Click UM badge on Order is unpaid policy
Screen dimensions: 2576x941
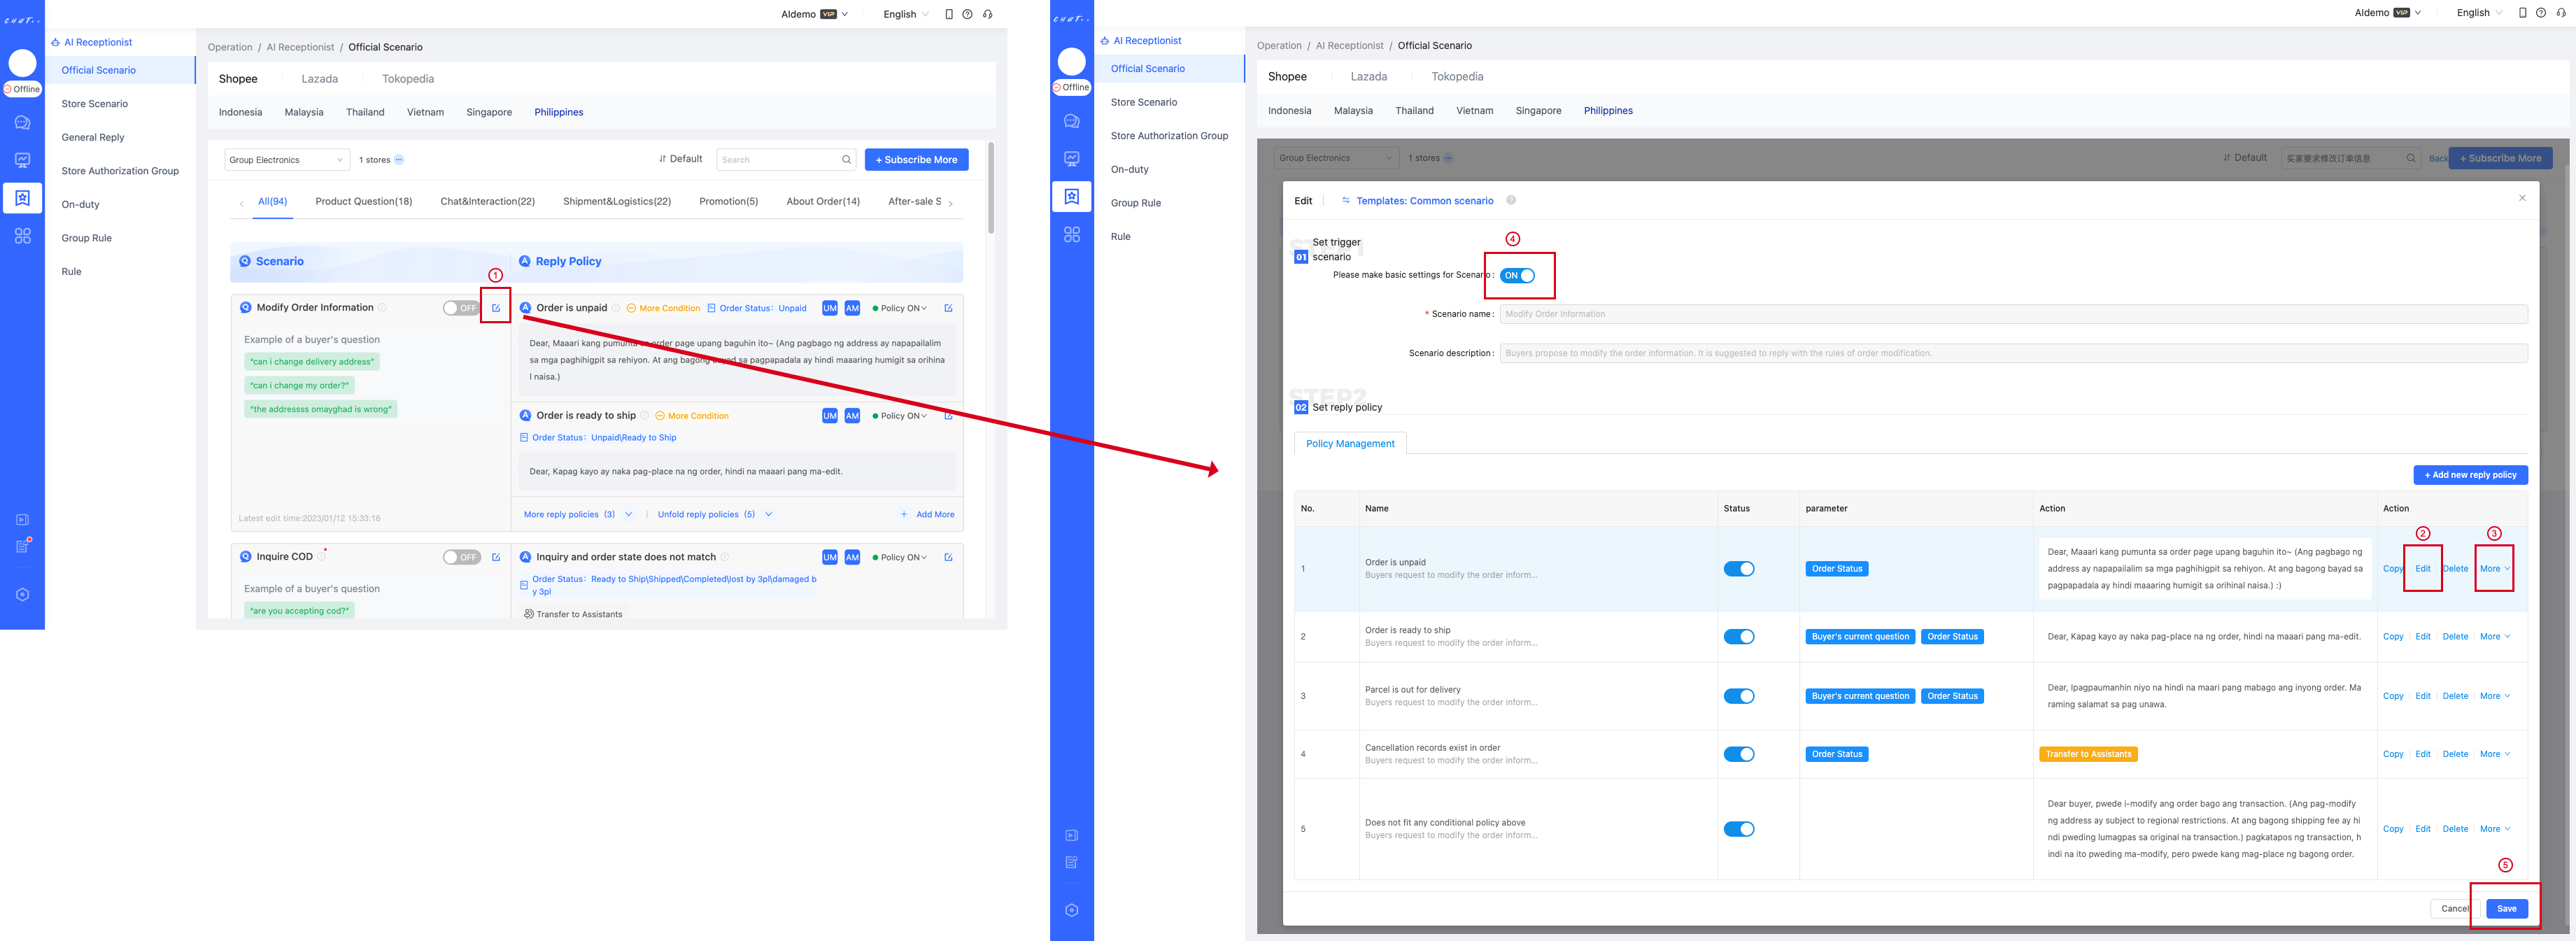pyautogui.click(x=830, y=308)
